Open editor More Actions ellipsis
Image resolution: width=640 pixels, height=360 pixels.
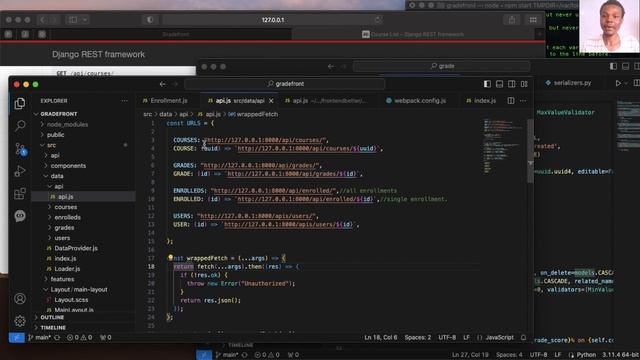click(523, 100)
